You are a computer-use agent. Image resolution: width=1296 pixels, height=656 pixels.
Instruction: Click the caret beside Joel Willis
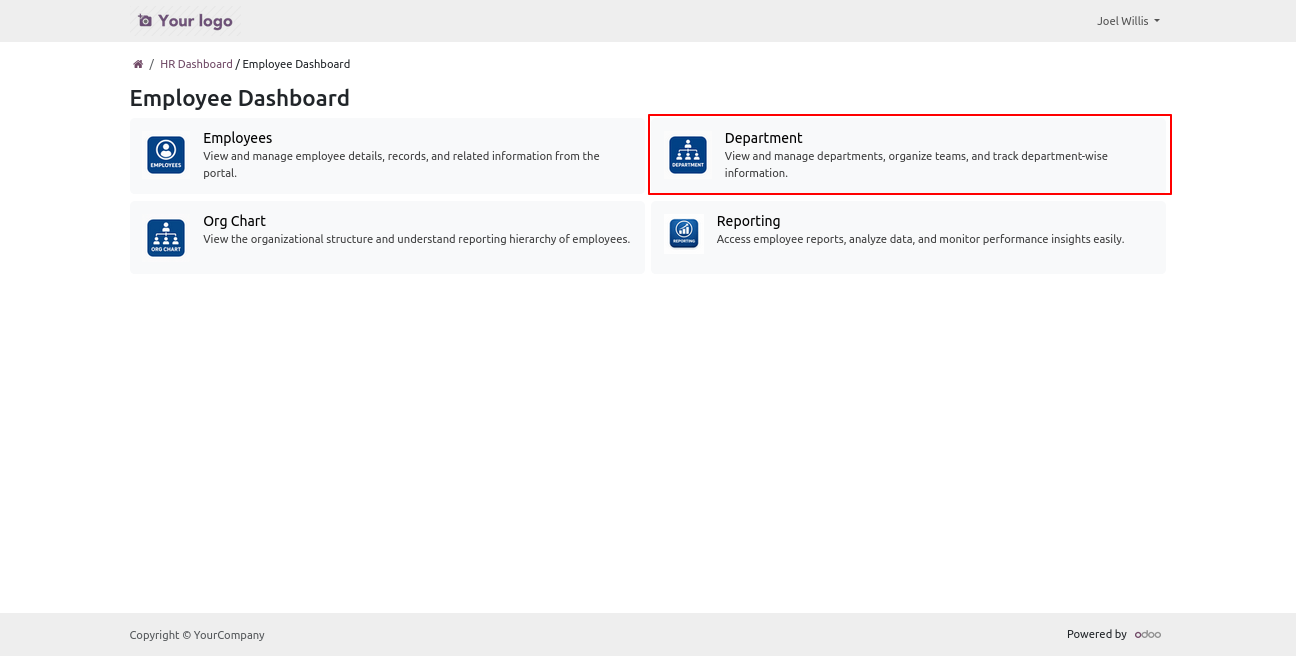(1157, 21)
